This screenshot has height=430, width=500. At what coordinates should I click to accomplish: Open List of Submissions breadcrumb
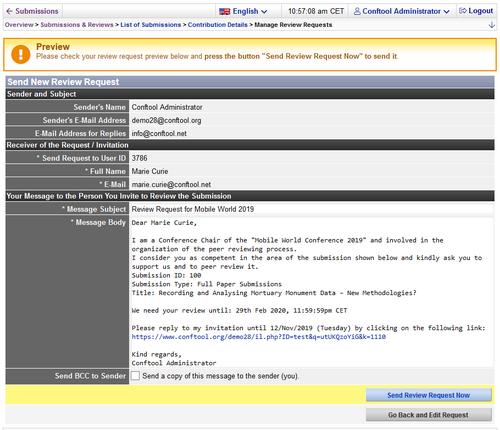click(150, 25)
